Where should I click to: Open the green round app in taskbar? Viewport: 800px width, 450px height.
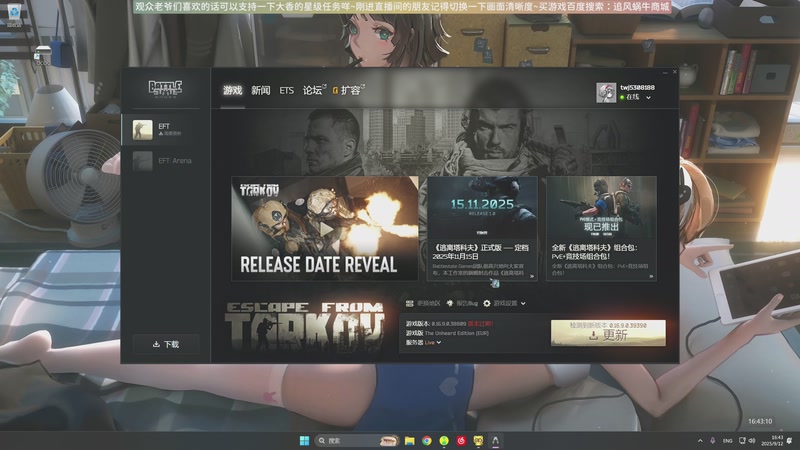point(444,441)
